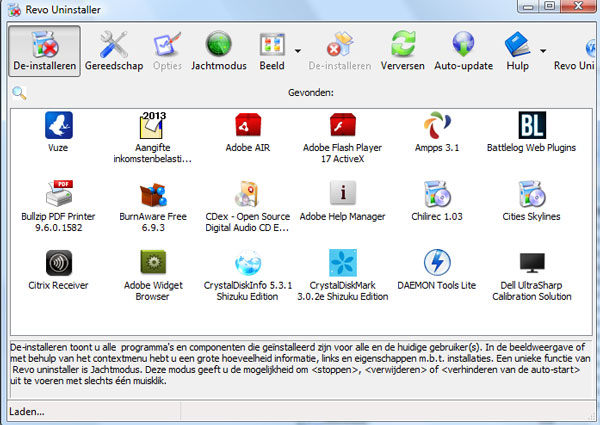Maximize the Revo Uninstaller window
The image size is (600, 425).
click(549, 6)
